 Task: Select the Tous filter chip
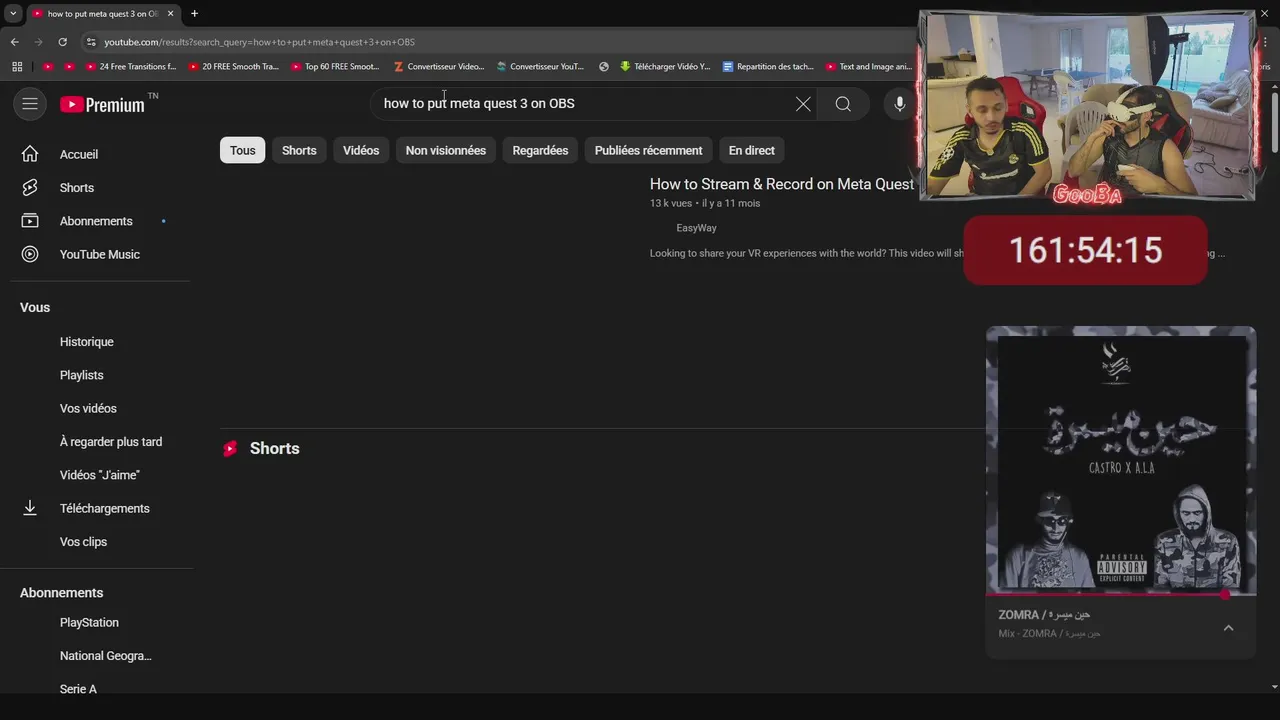242,150
